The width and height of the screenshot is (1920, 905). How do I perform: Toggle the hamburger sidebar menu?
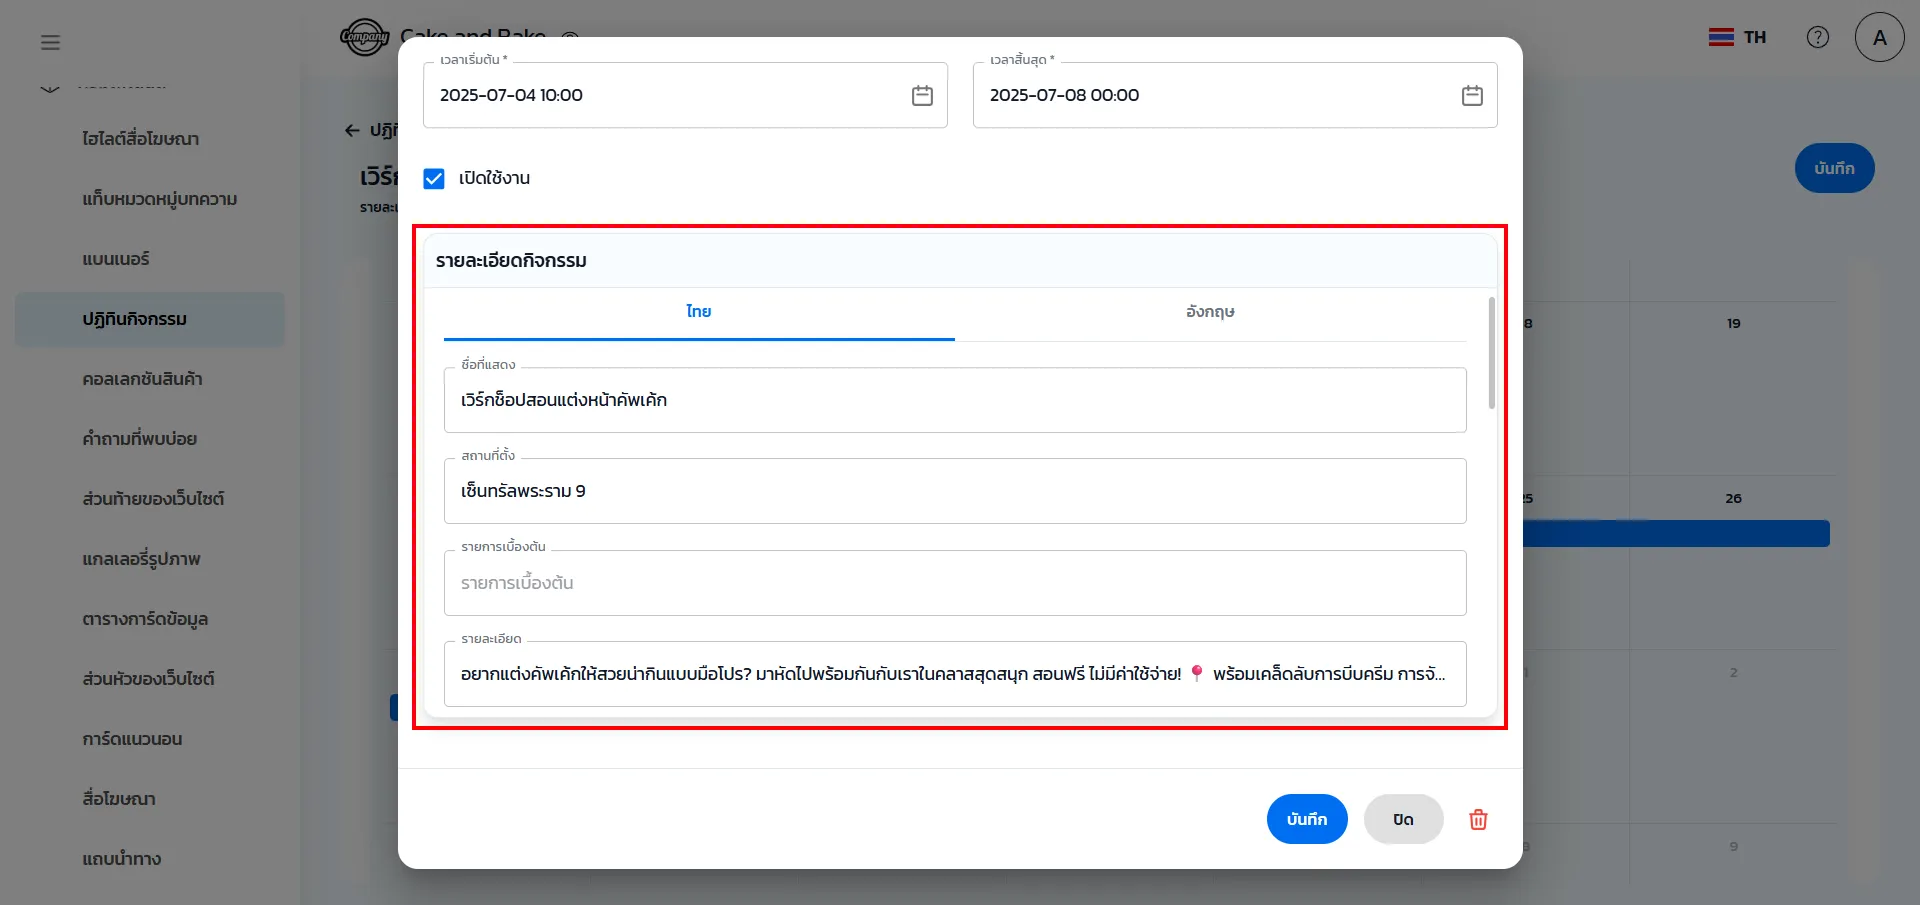coord(50,42)
